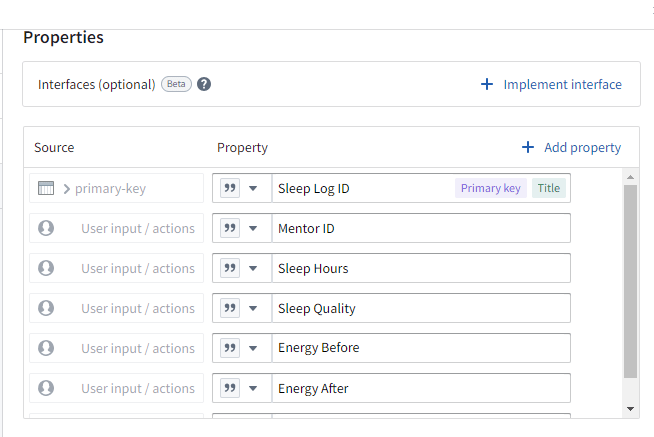Viewport: 654px width, 437px height.
Task: Click the table icon in primary-key source
Action: coord(46,188)
